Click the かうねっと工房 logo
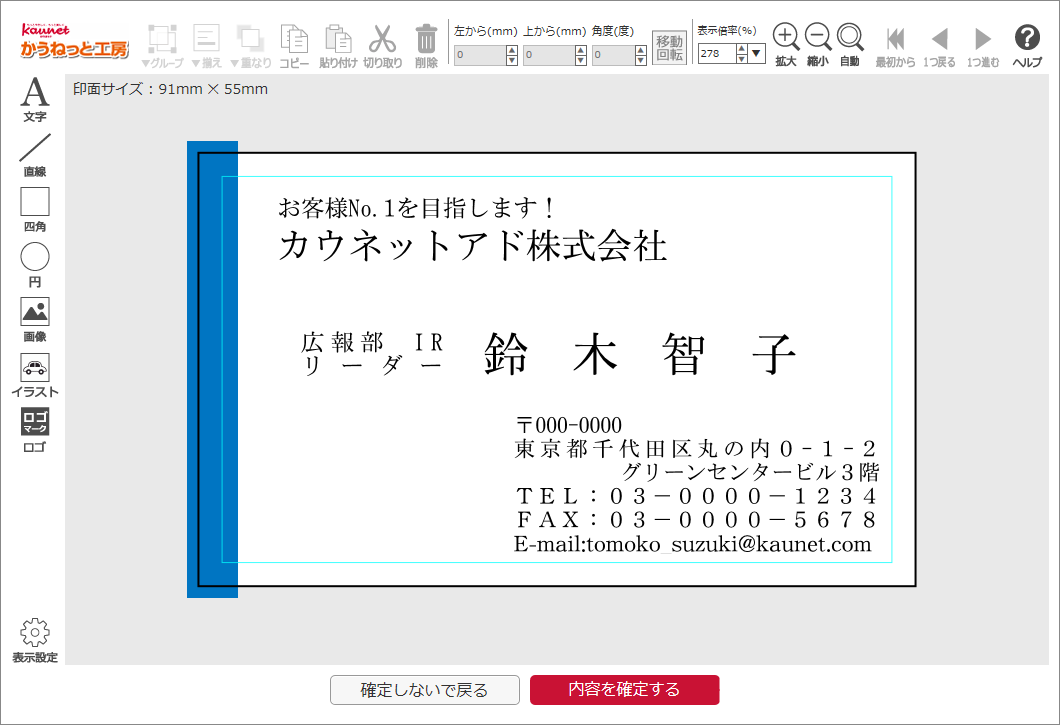The height and width of the screenshot is (725, 1060). pyautogui.click(x=74, y=41)
